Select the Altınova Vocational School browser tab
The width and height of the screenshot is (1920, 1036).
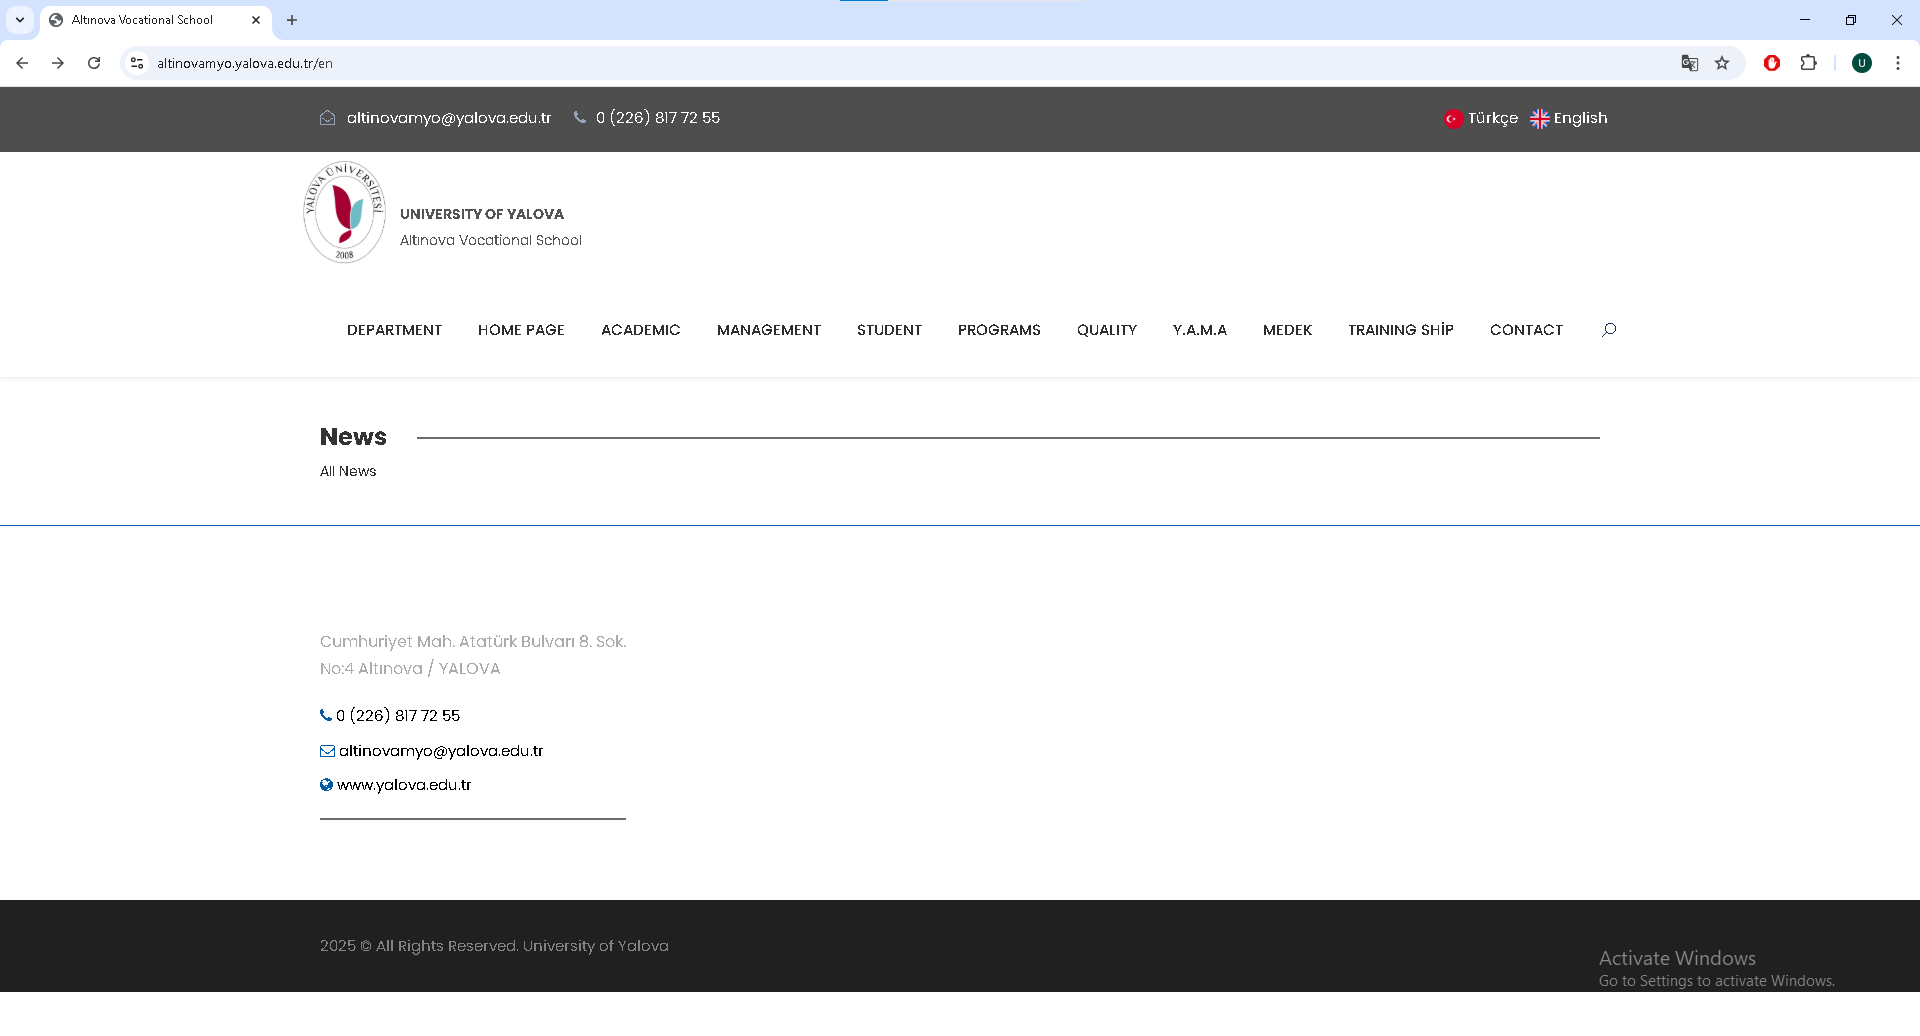pyautogui.click(x=155, y=20)
